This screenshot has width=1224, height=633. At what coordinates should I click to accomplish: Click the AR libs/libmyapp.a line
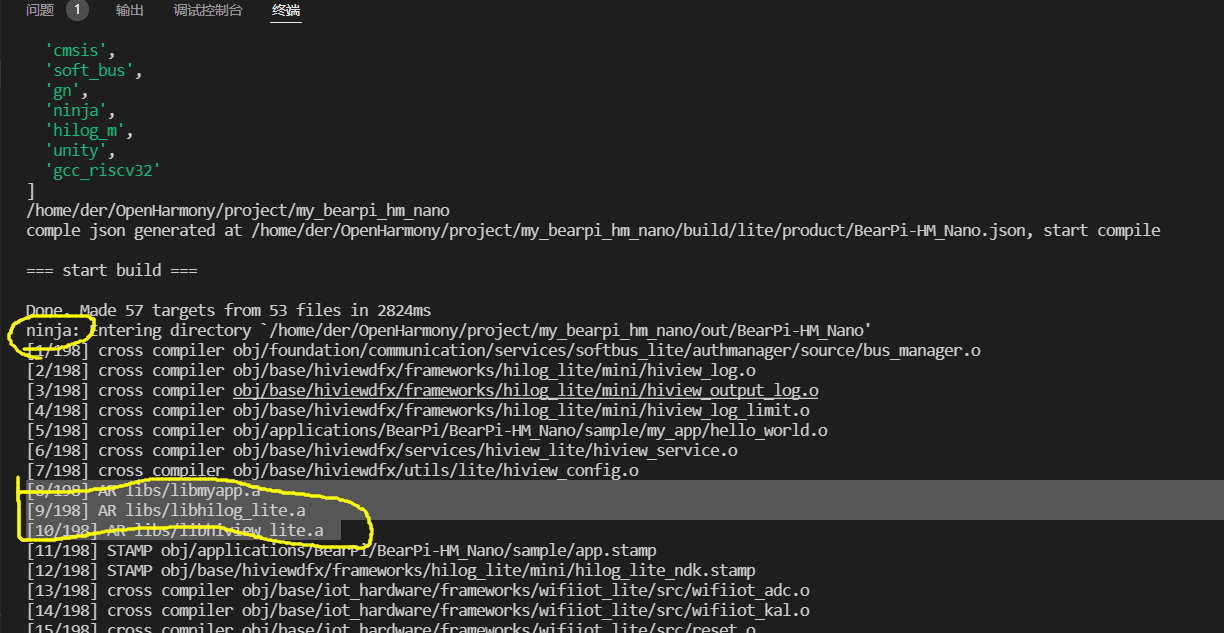pos(144,490)
